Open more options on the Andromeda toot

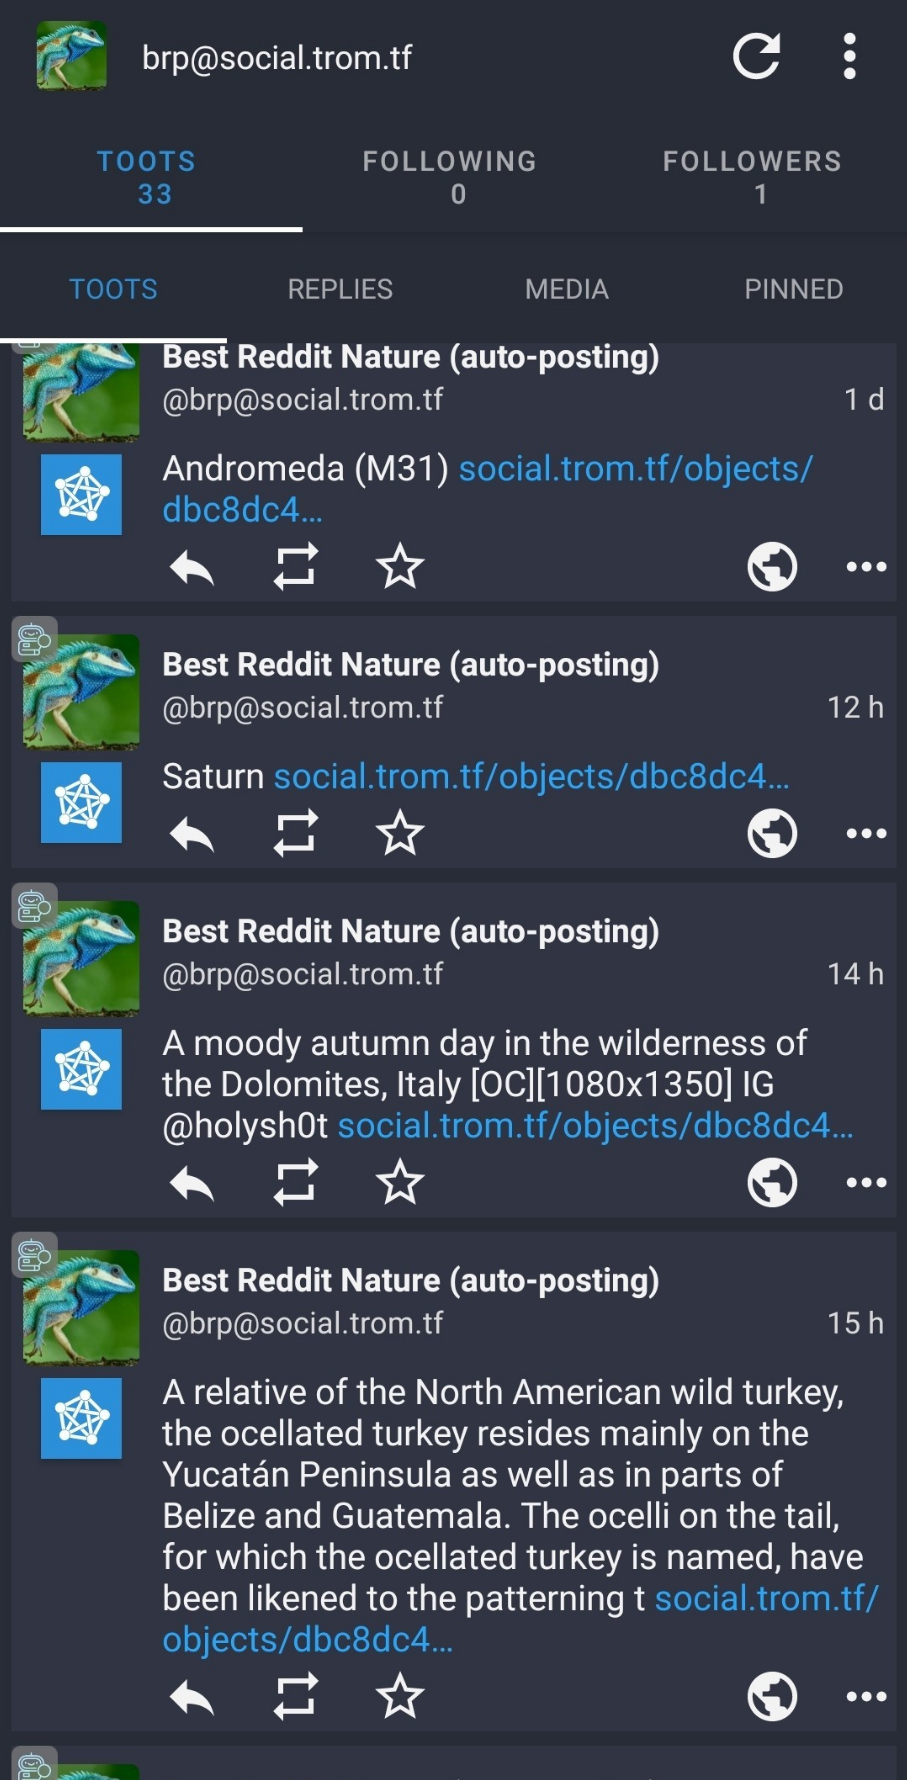pyautogui.click(x=866, y=567)
